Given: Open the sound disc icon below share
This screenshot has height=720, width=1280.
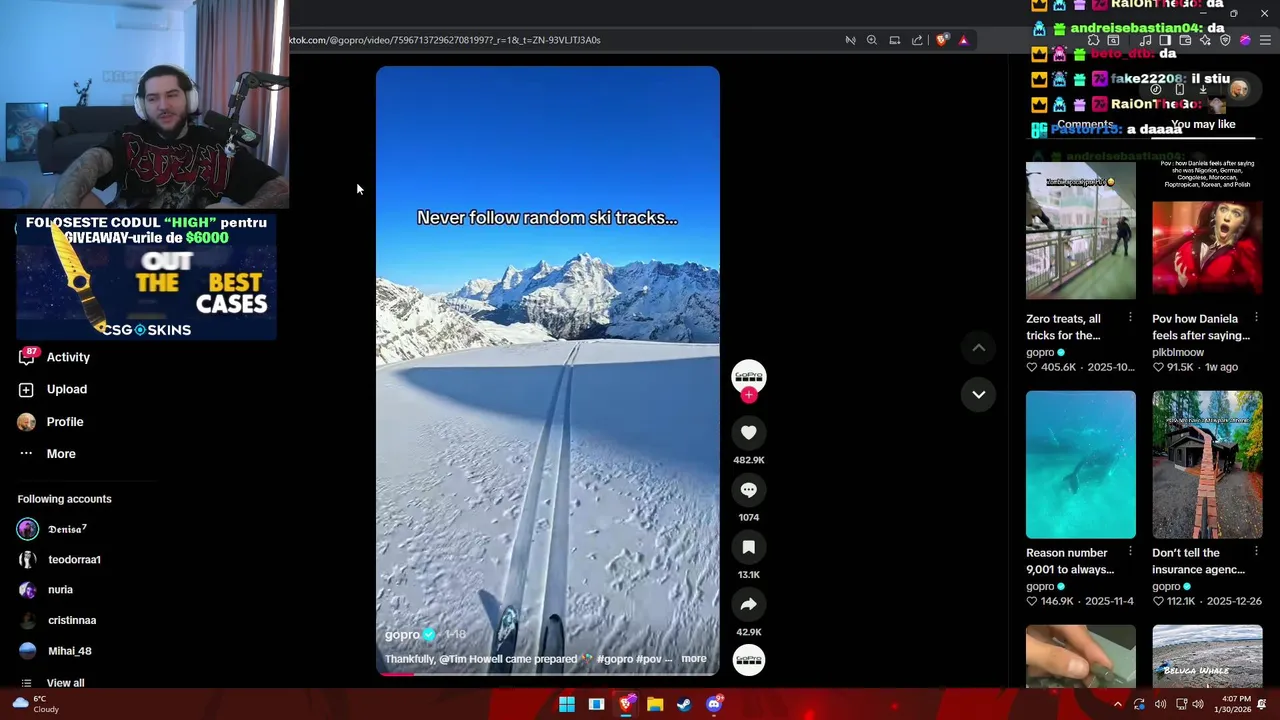Looking at the screenshot, I should [748, 660].
